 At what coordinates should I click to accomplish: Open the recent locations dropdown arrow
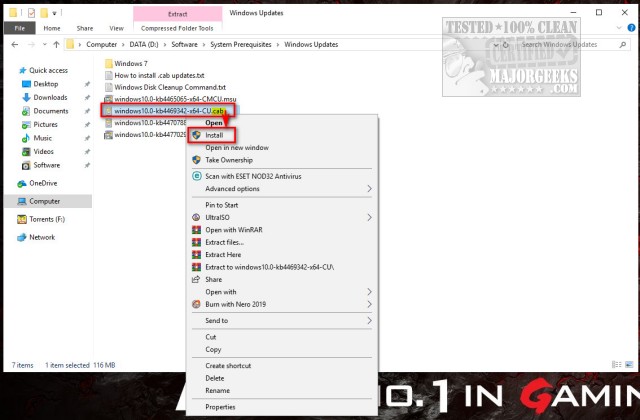[x=44, y=44]
